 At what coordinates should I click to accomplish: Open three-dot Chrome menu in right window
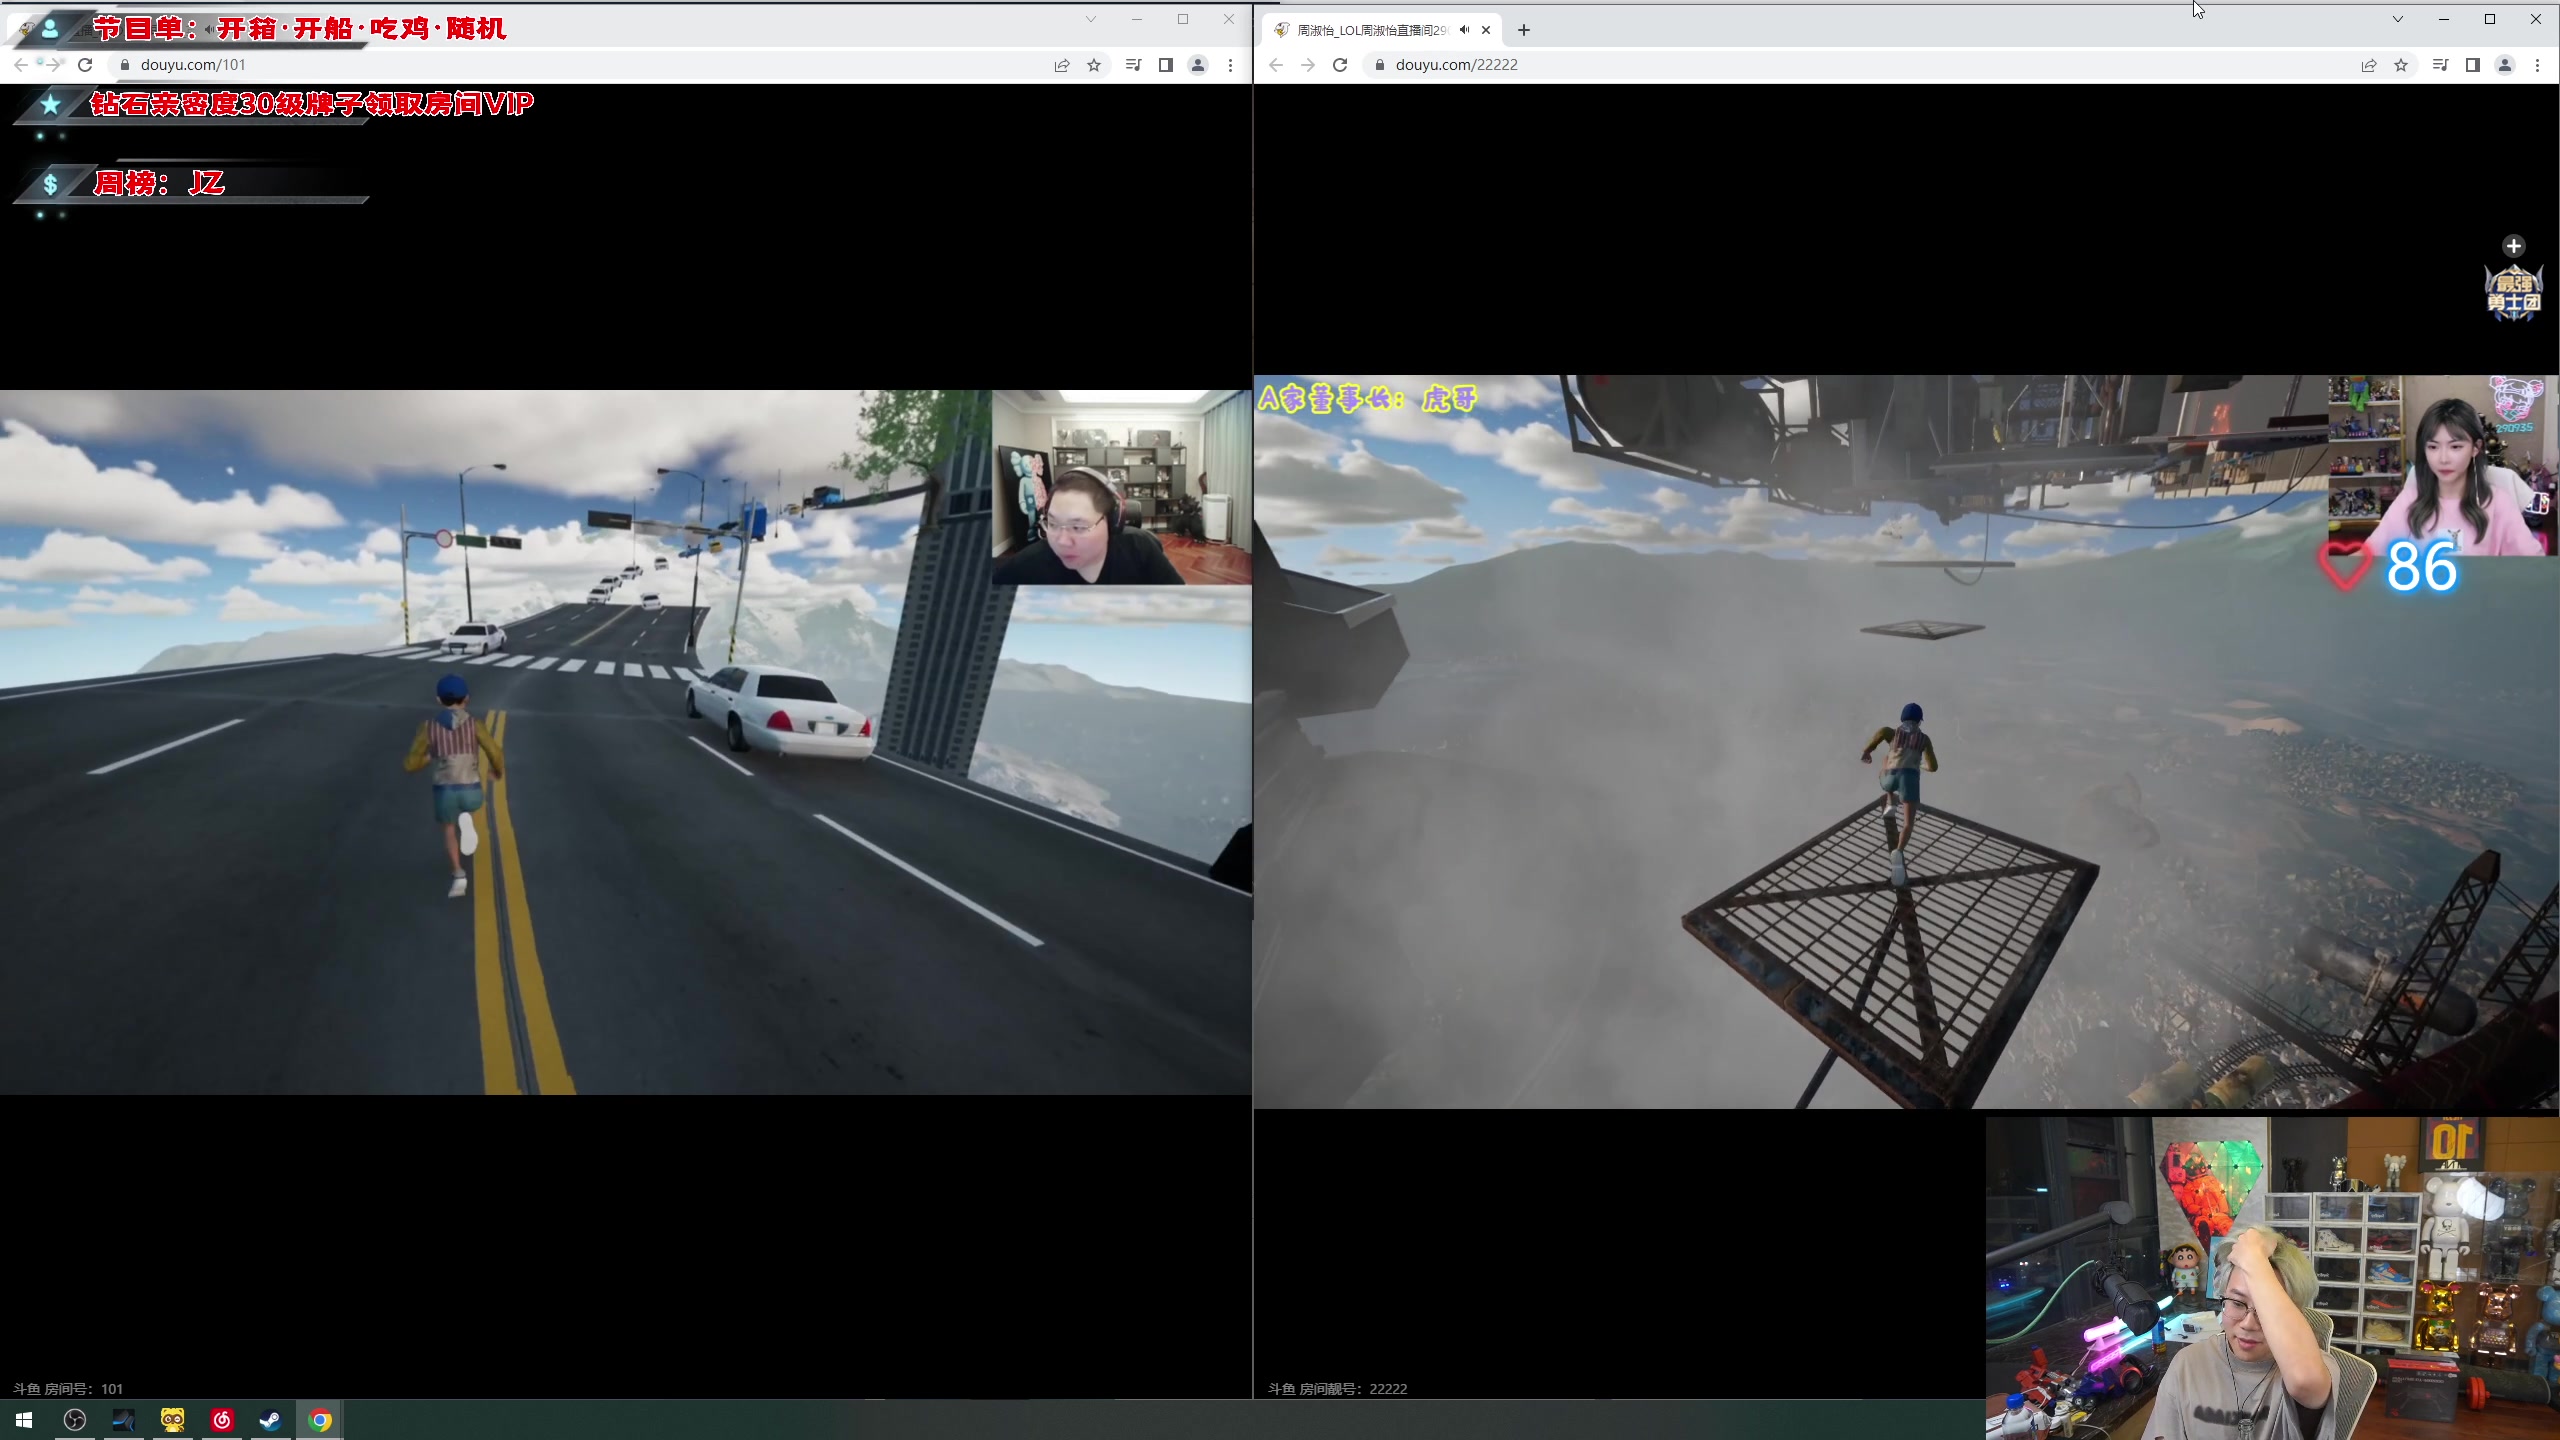(2537, 65)
